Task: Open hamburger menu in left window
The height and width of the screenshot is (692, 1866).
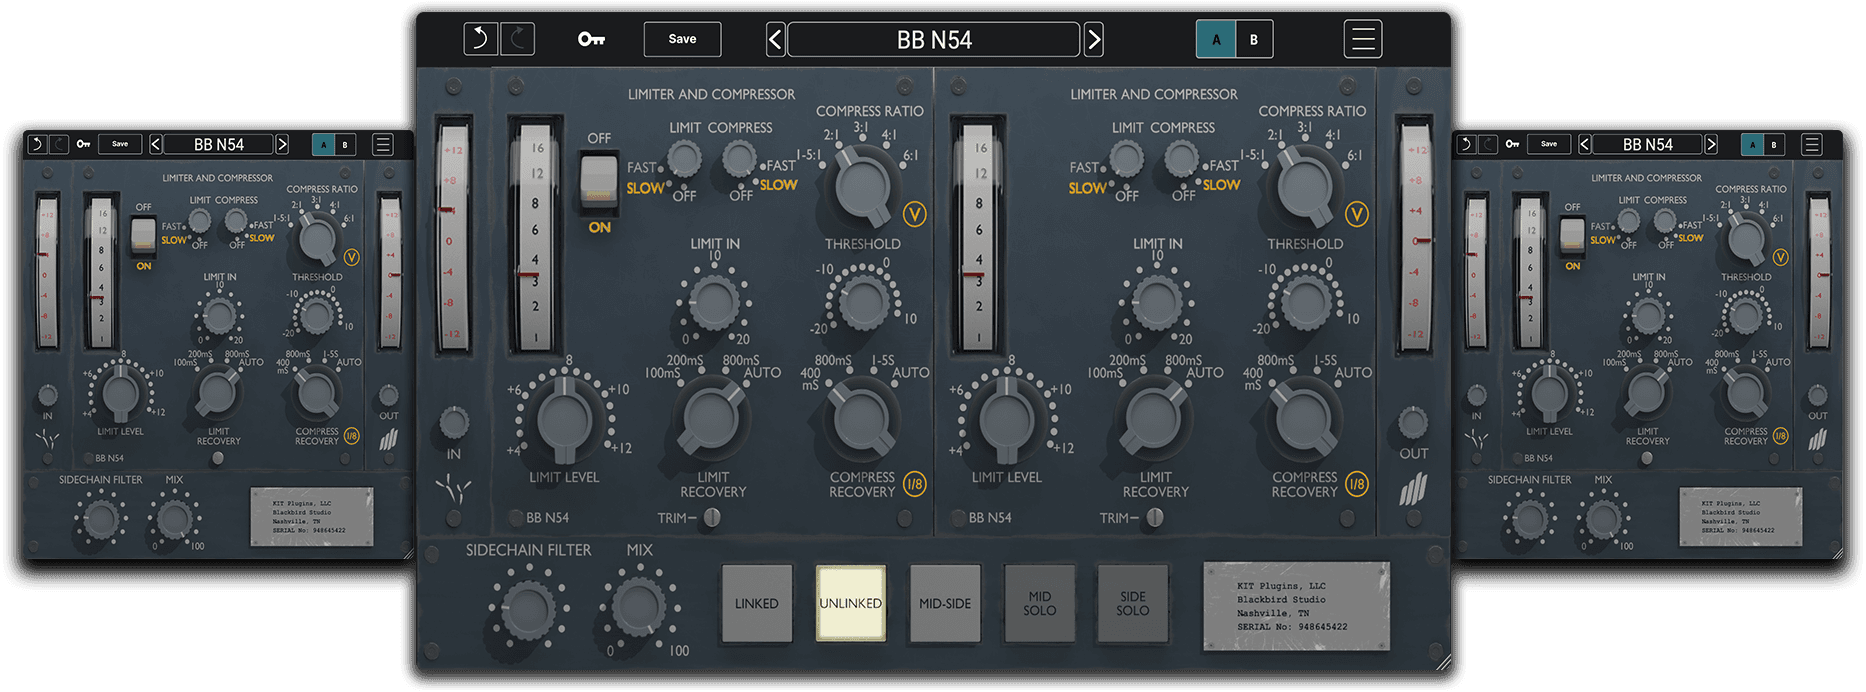Action: coord(382,145)
